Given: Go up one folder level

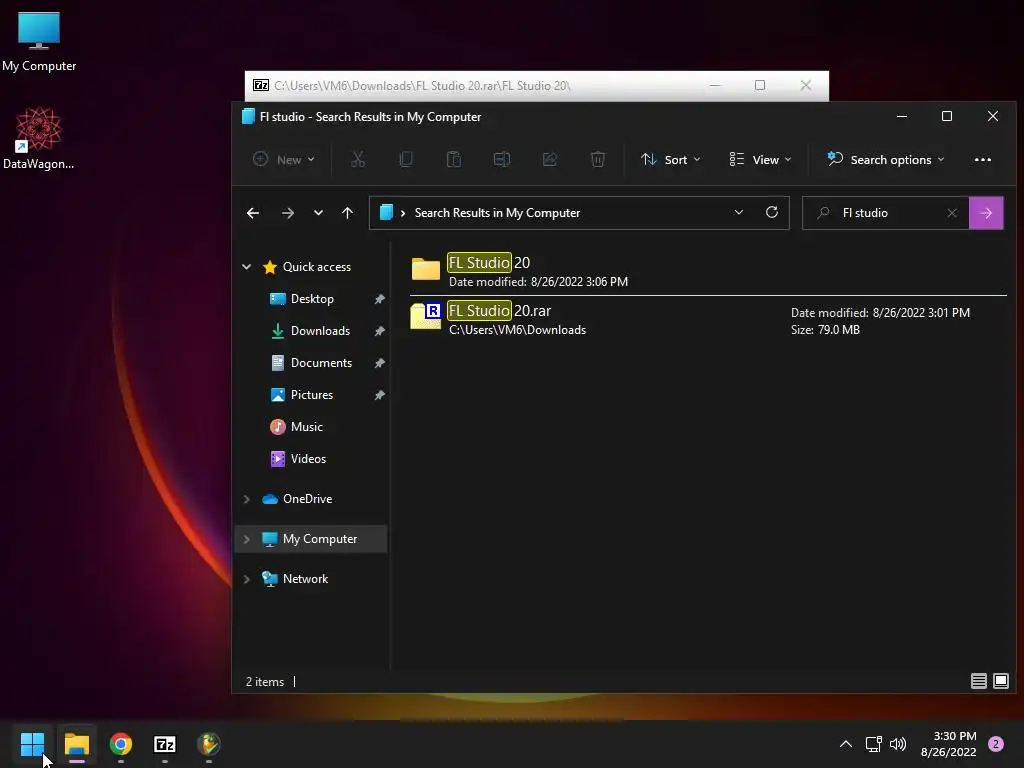Looking at the screenshot, I should (x=347, y=213).
